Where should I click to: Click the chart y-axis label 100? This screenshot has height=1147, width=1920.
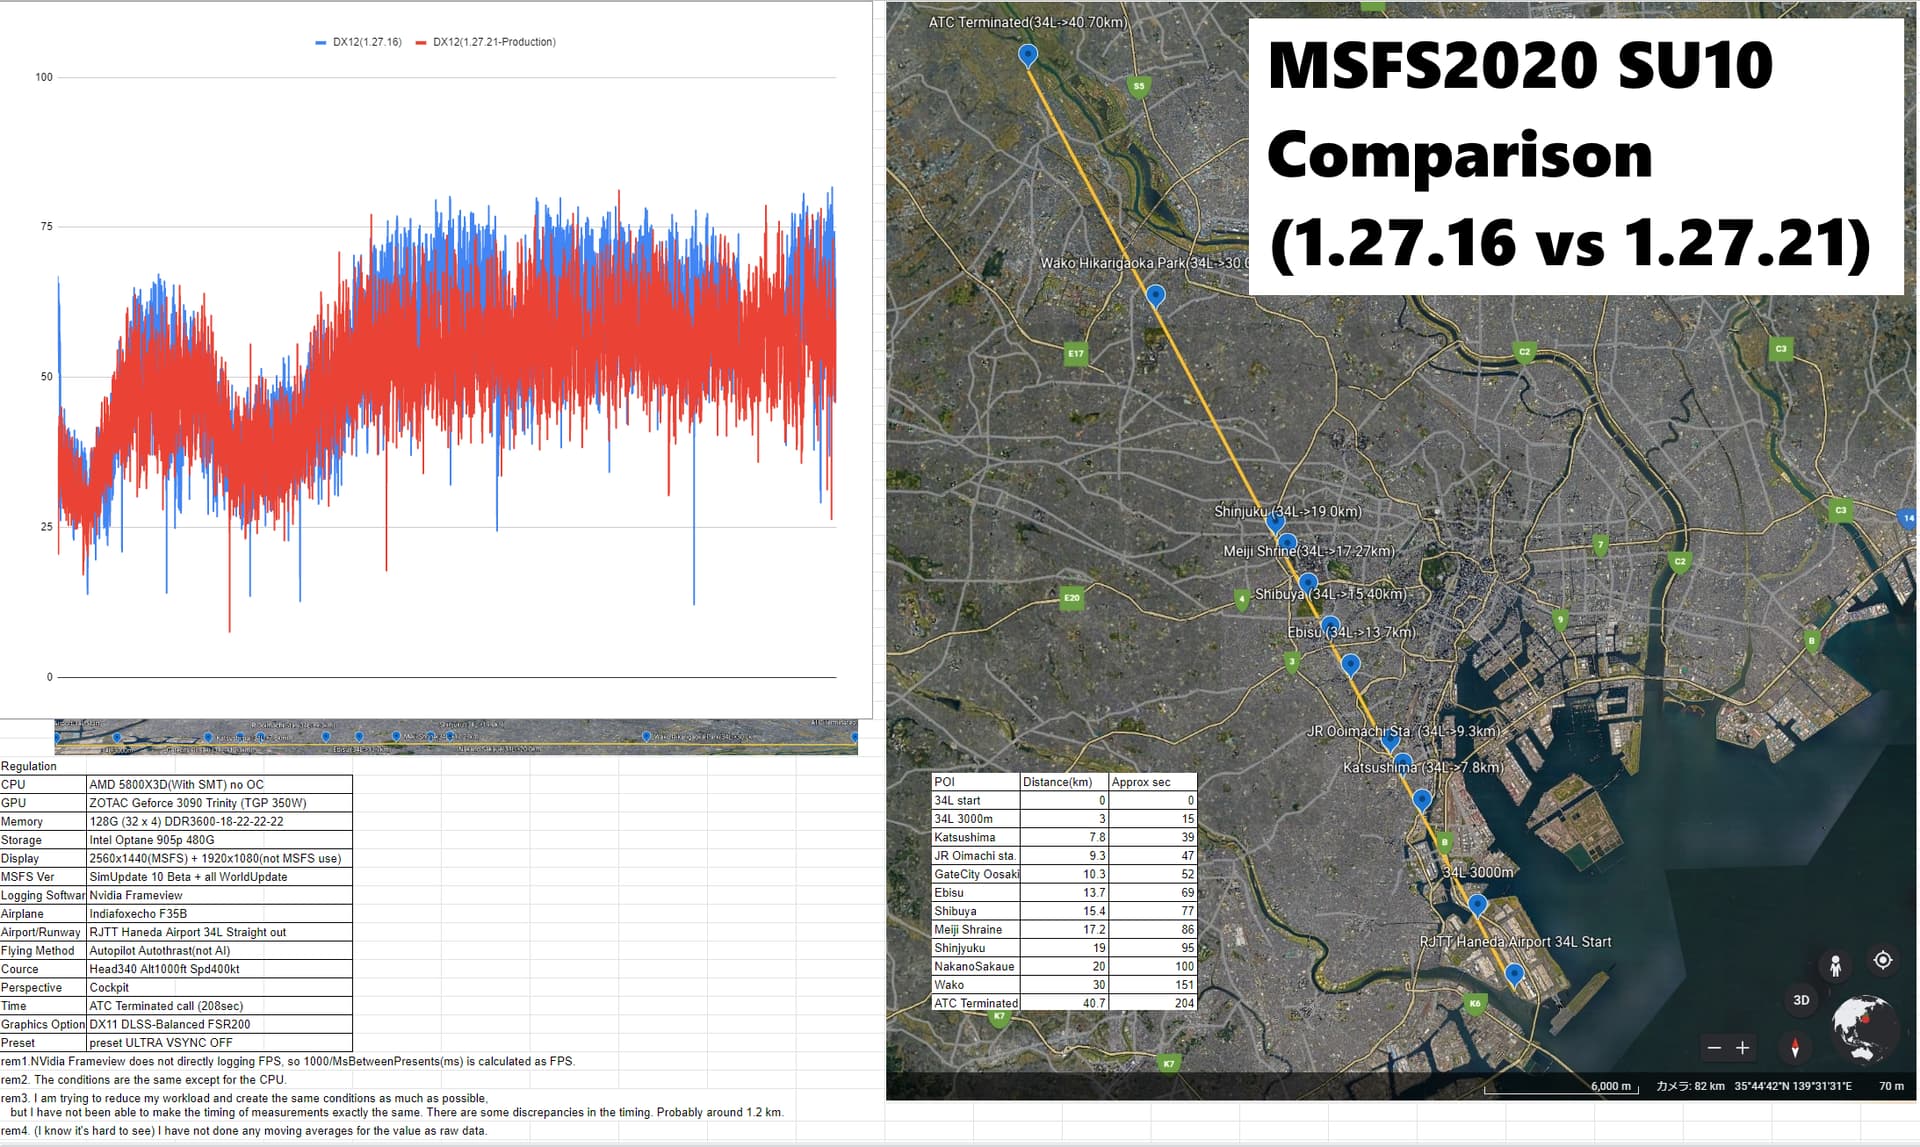tap(44, 77)
